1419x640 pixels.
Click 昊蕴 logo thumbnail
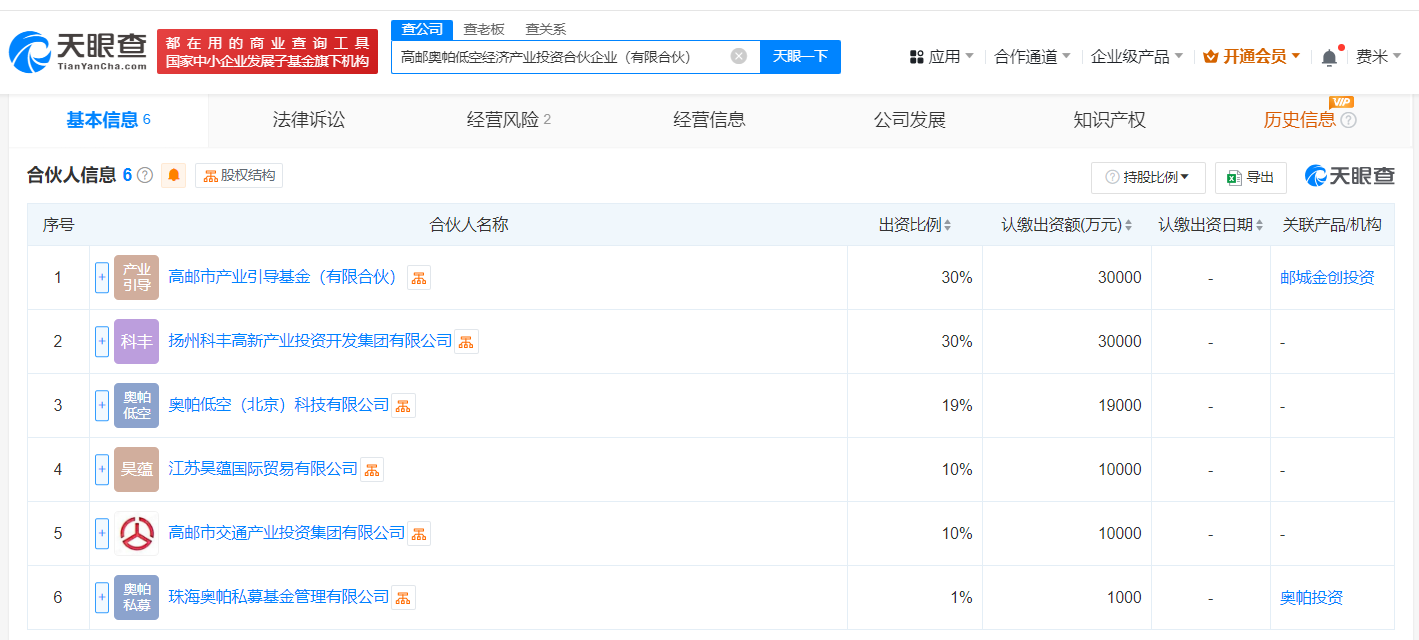point(136,469)
